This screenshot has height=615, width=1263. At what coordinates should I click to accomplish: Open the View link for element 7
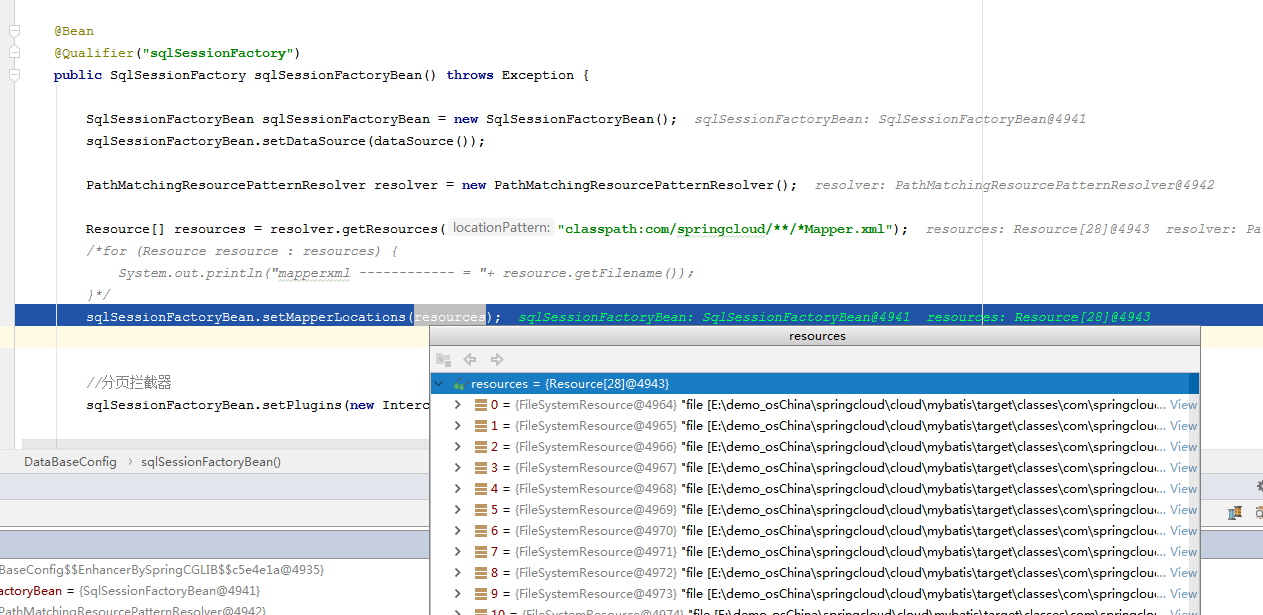(x=1183, y=552)
